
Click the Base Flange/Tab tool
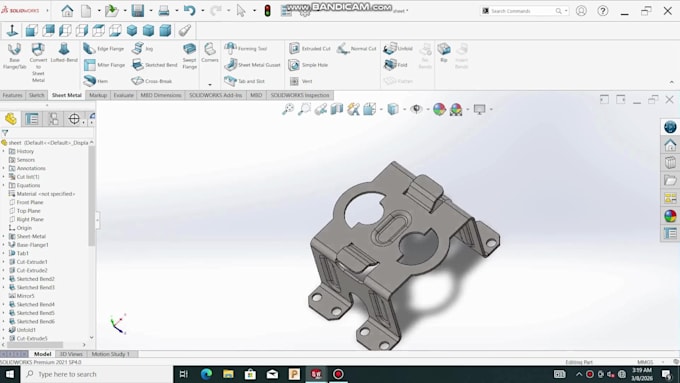(14, 56)
